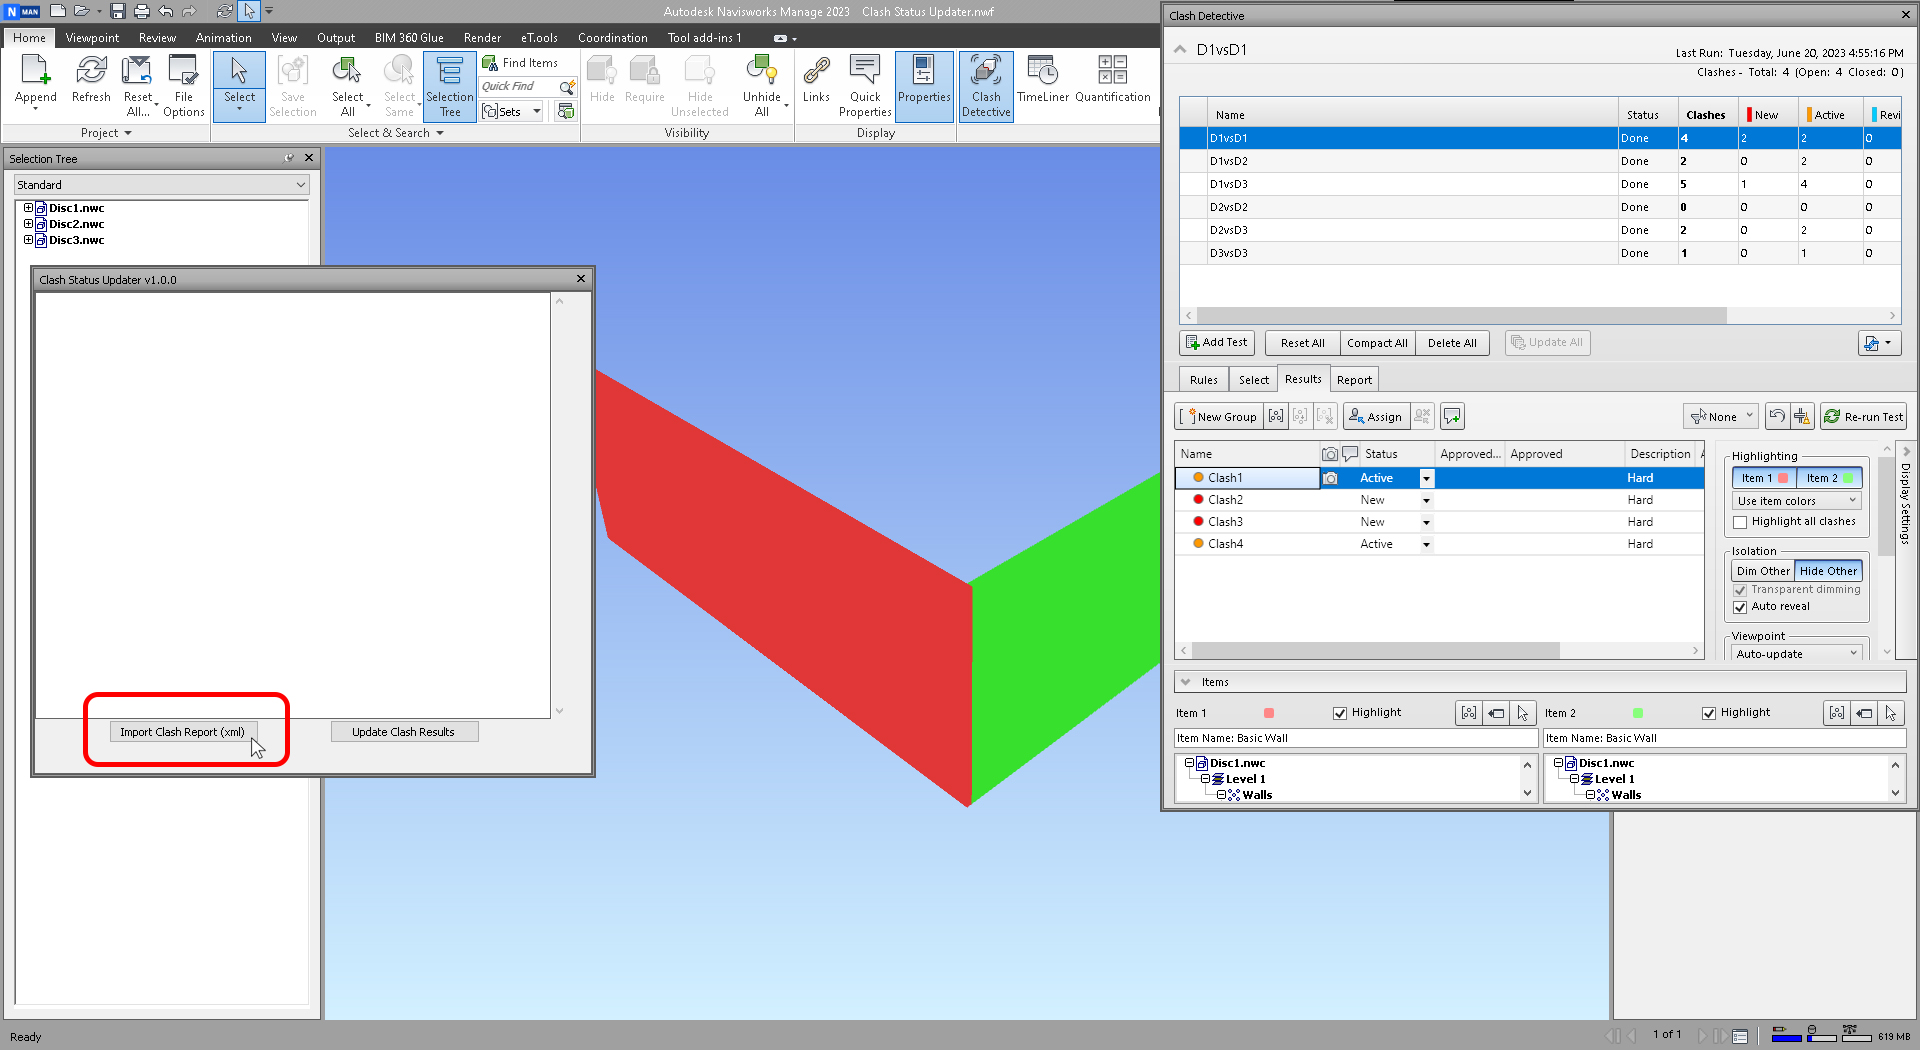Click the Quick Find input field
Screen dimensions: 1920x1050
(519, 87)
